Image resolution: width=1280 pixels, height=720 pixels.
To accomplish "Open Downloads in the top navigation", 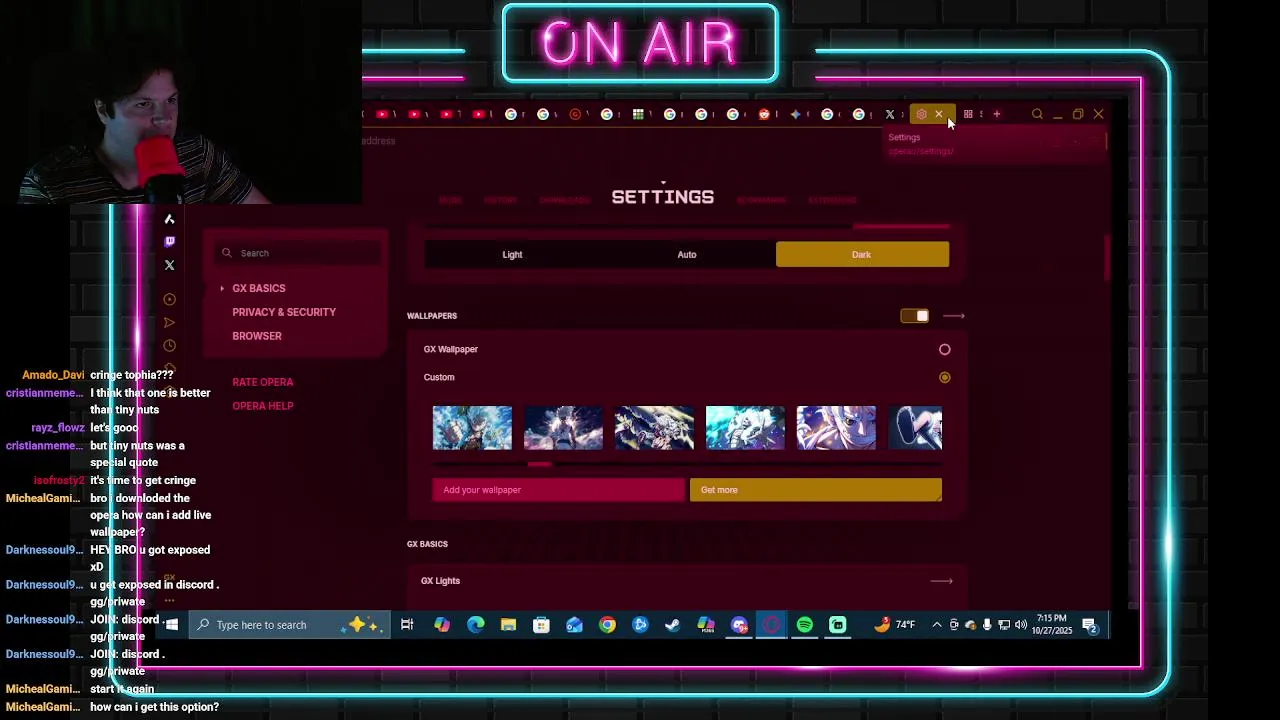I will click(x=564, y=200).
